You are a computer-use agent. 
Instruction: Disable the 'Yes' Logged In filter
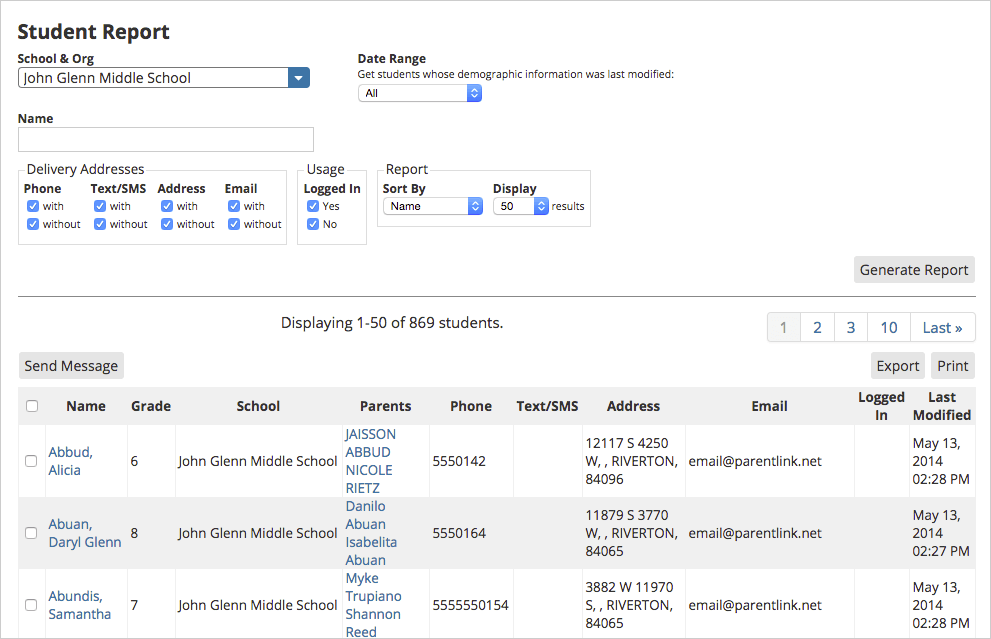(x=313, y=206)
